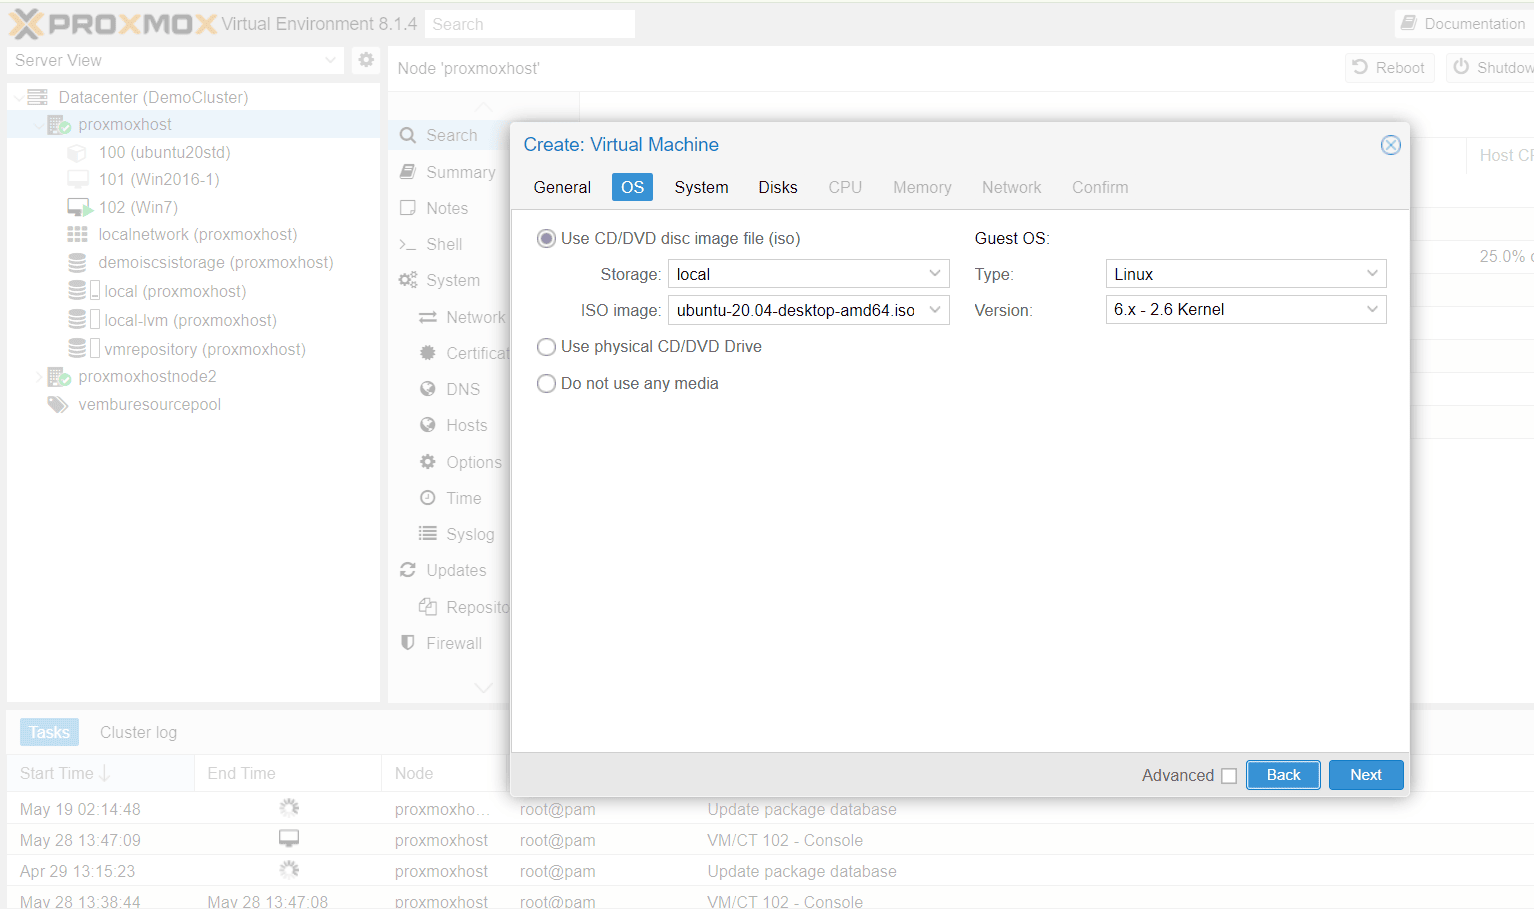Viewport: 1534px width, 909px height.
Task: Open the Documentation link
Action: pyautogui.click(x=1464, y=24)
